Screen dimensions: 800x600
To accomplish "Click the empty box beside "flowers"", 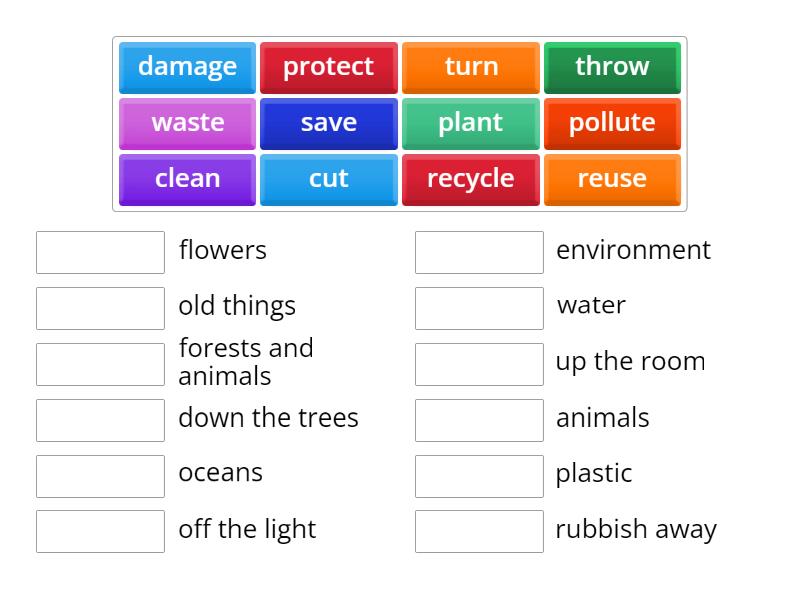I will click(100, 252).
